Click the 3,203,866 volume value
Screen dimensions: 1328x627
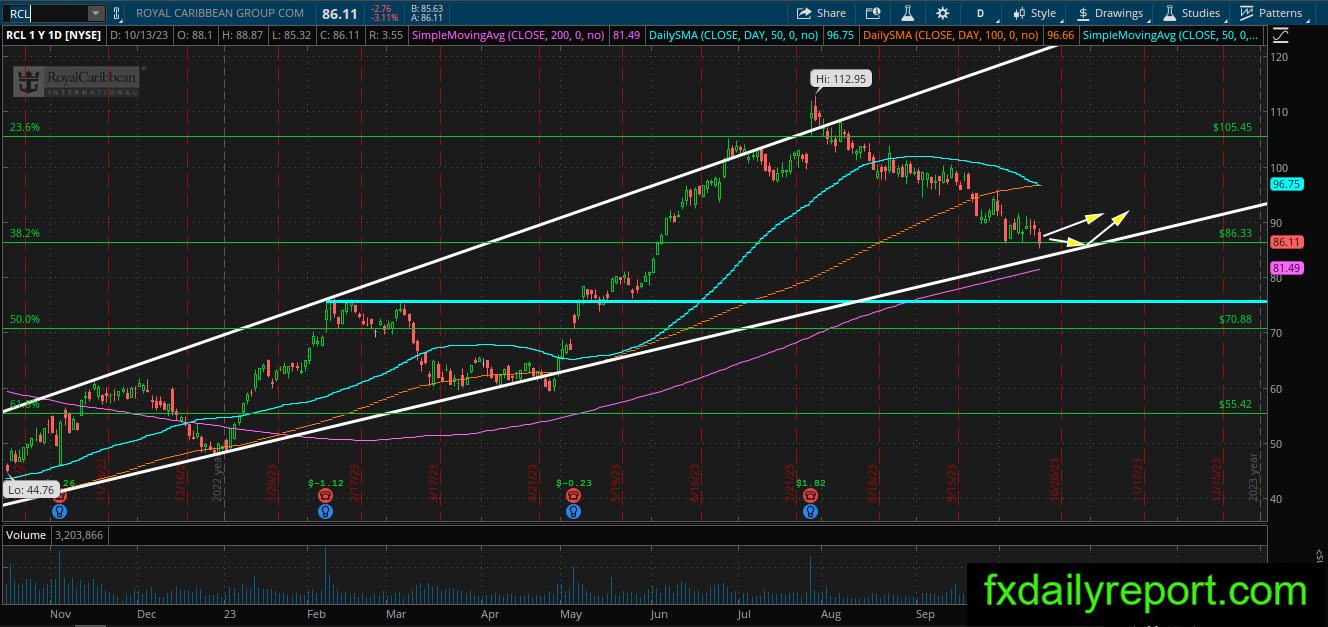78,535
